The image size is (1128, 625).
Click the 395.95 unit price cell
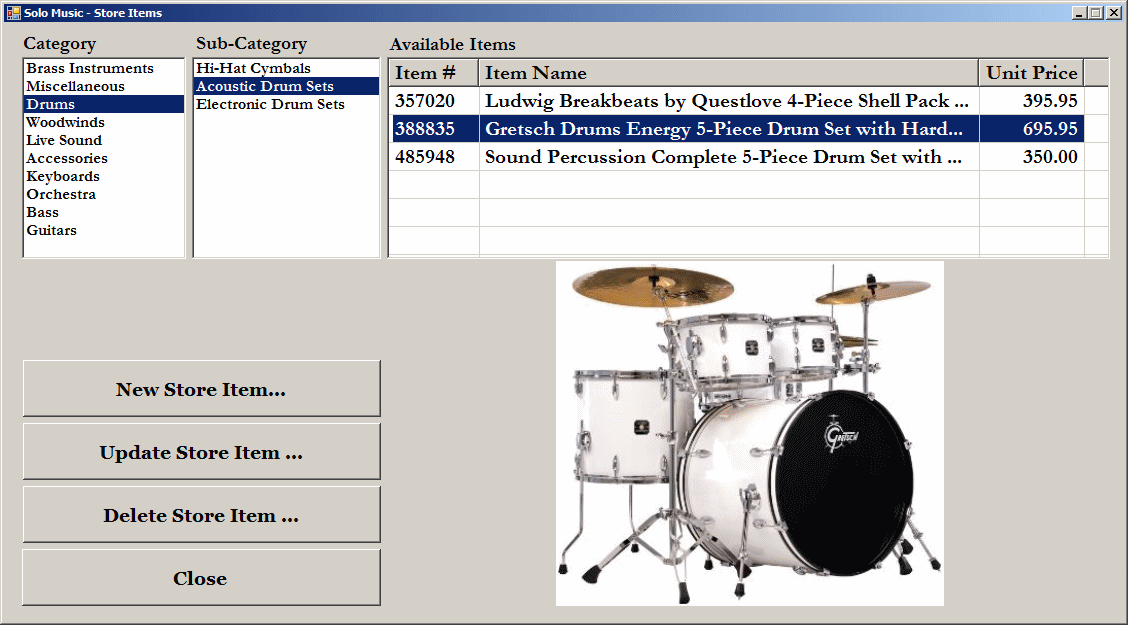click(1032, 101)
